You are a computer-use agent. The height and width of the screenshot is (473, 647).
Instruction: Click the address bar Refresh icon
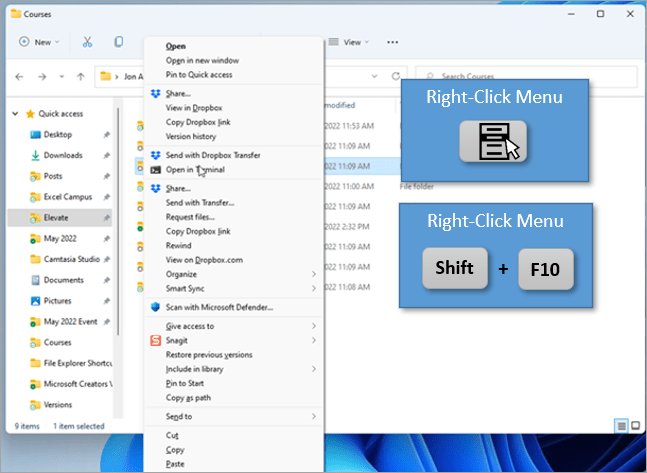[397, 77]
